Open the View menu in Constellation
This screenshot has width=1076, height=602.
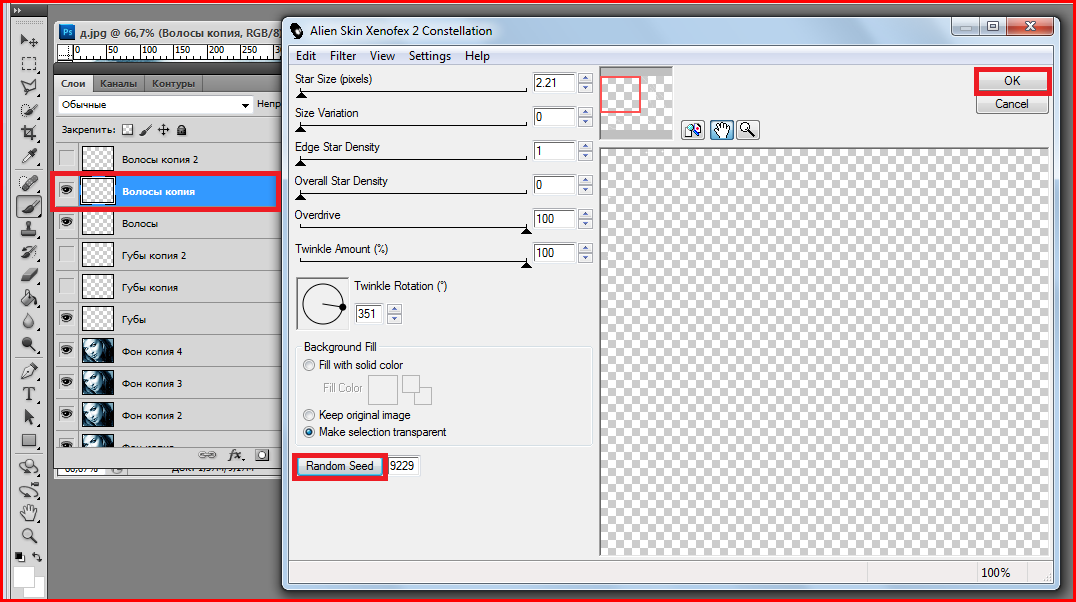click(x=382, y=56)
